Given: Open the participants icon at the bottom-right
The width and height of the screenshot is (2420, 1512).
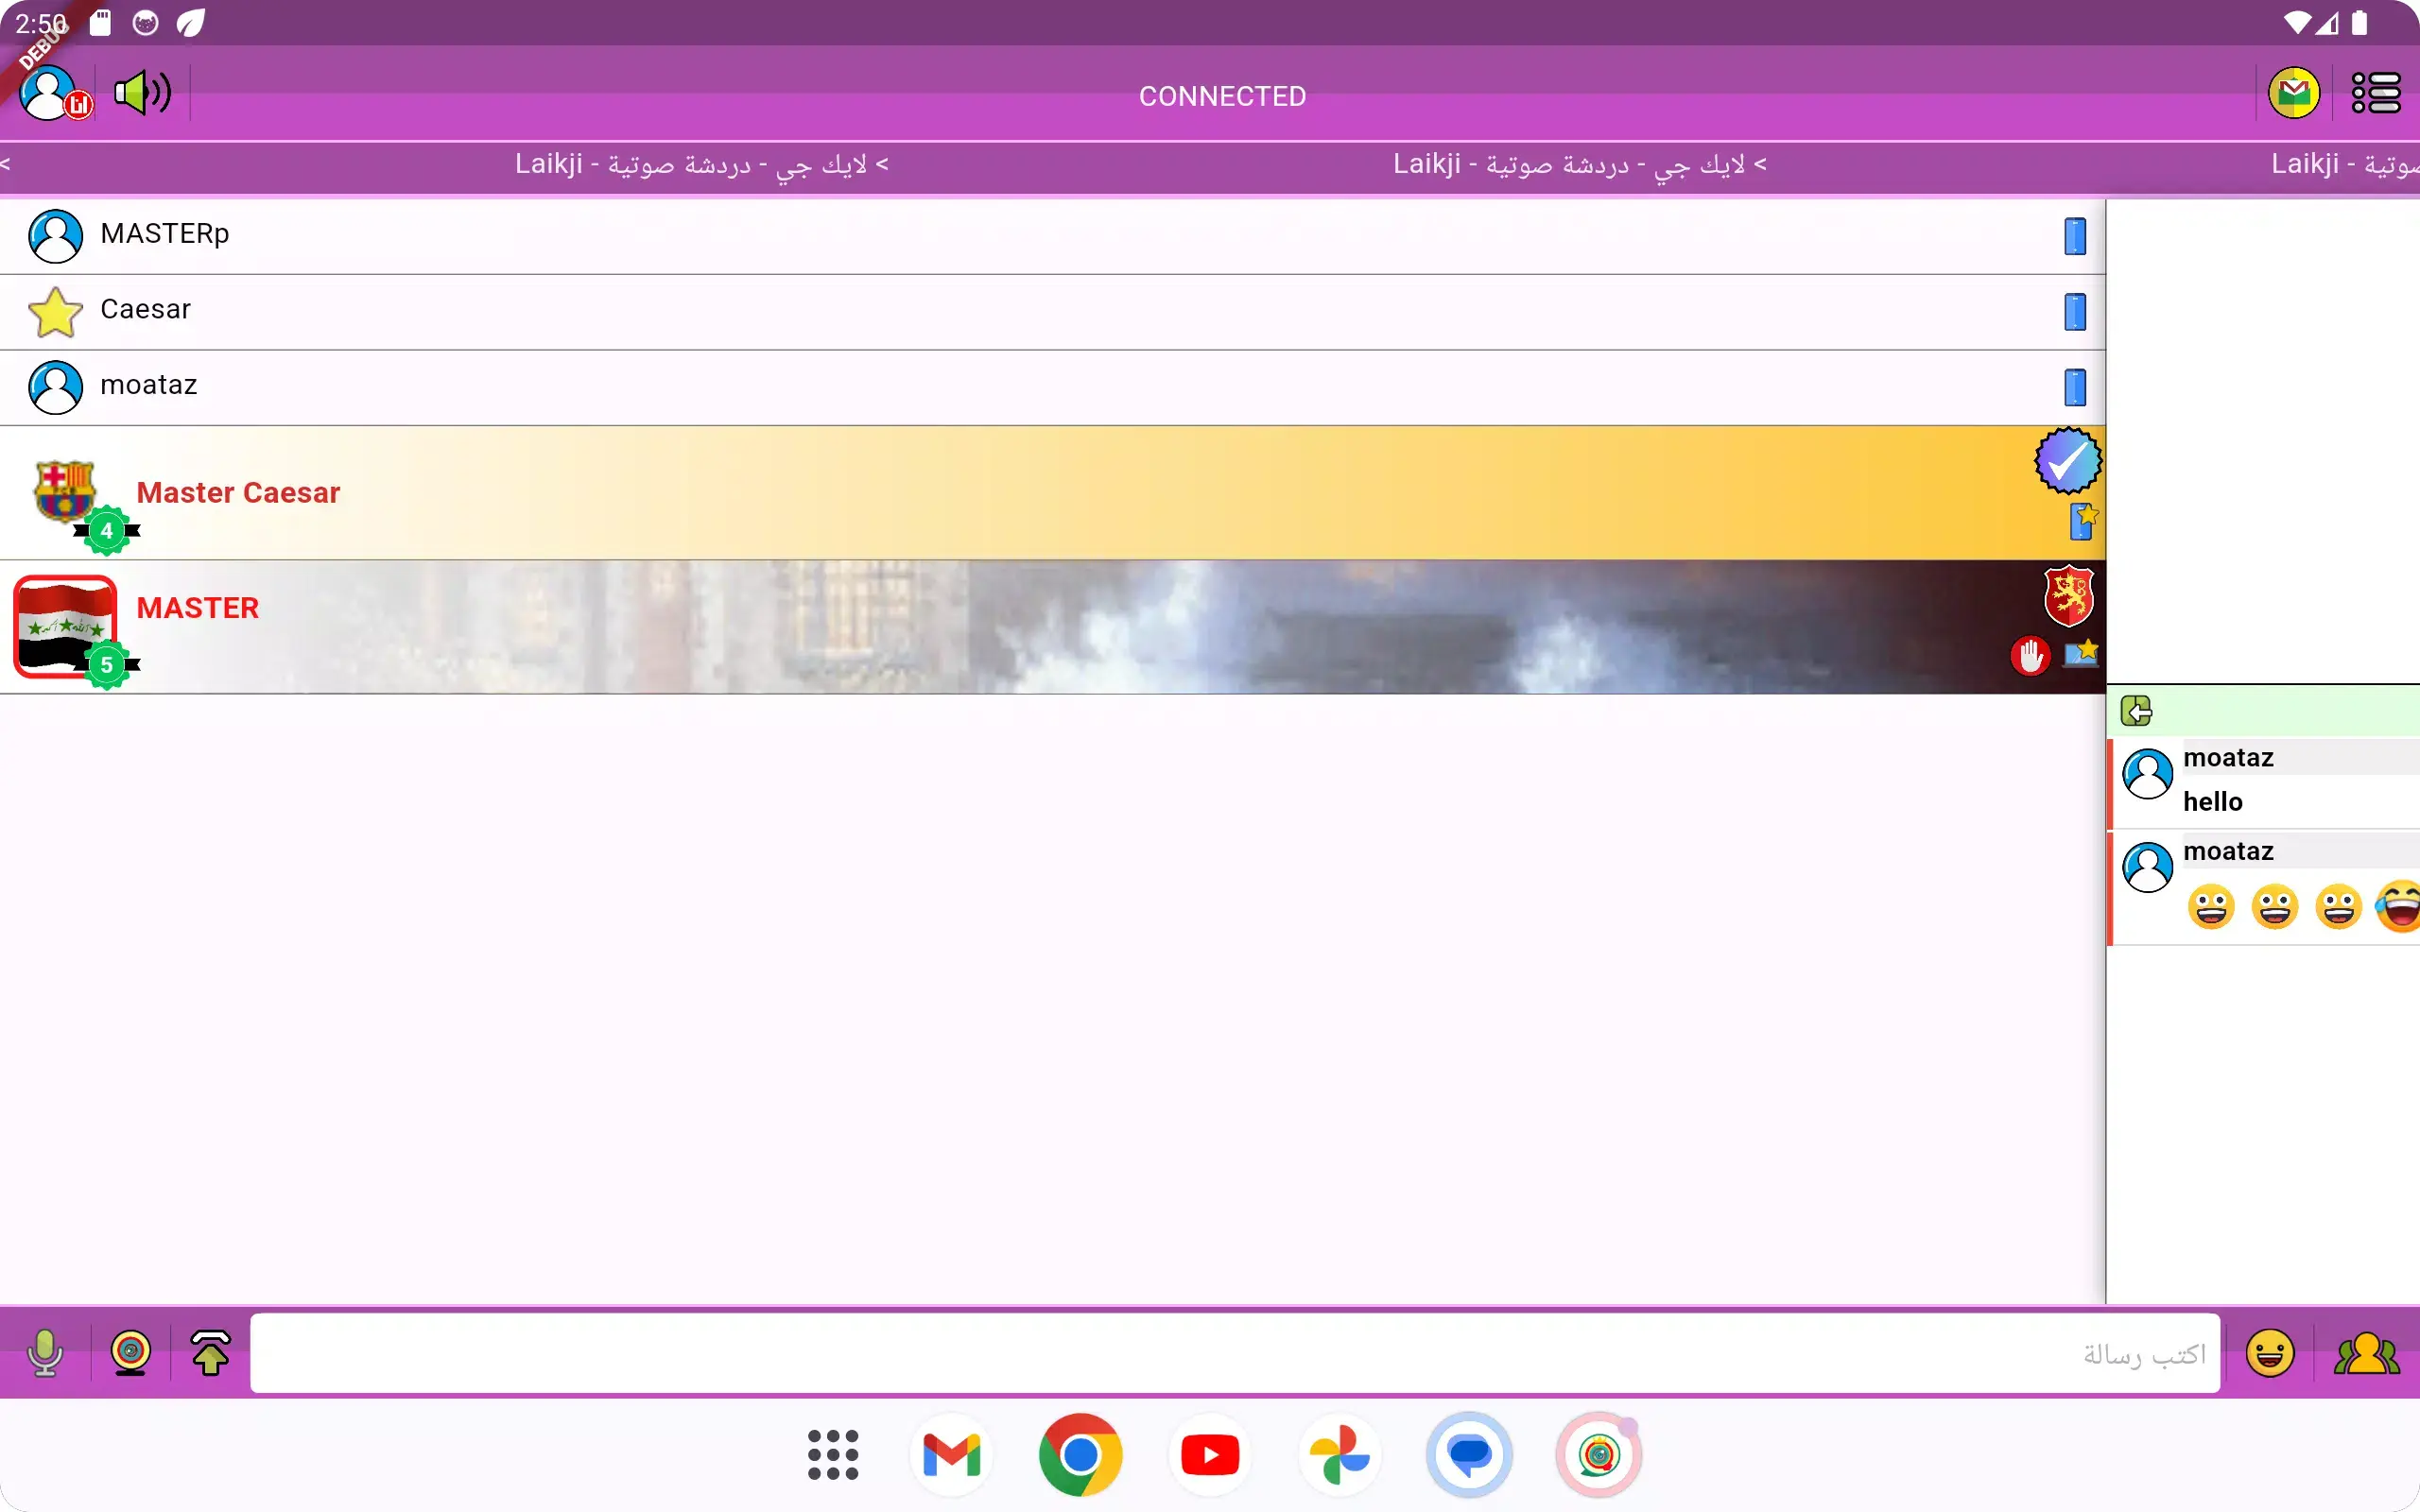Looking at the screenshot, I should [x=2368, y=1353].
